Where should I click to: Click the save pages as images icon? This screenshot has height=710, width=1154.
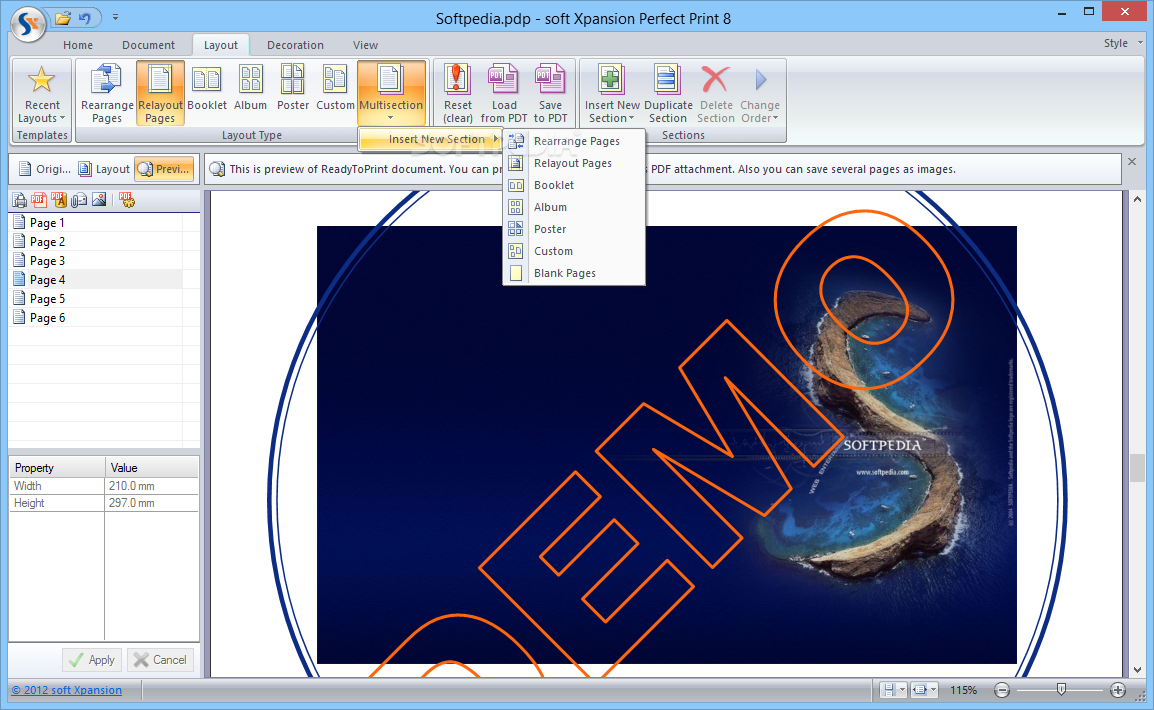(x=99, y=200)
